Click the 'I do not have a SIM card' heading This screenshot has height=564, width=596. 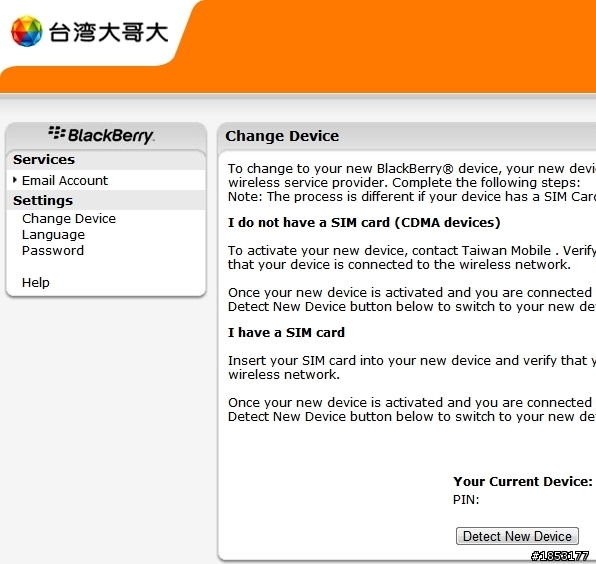point(364,222)
